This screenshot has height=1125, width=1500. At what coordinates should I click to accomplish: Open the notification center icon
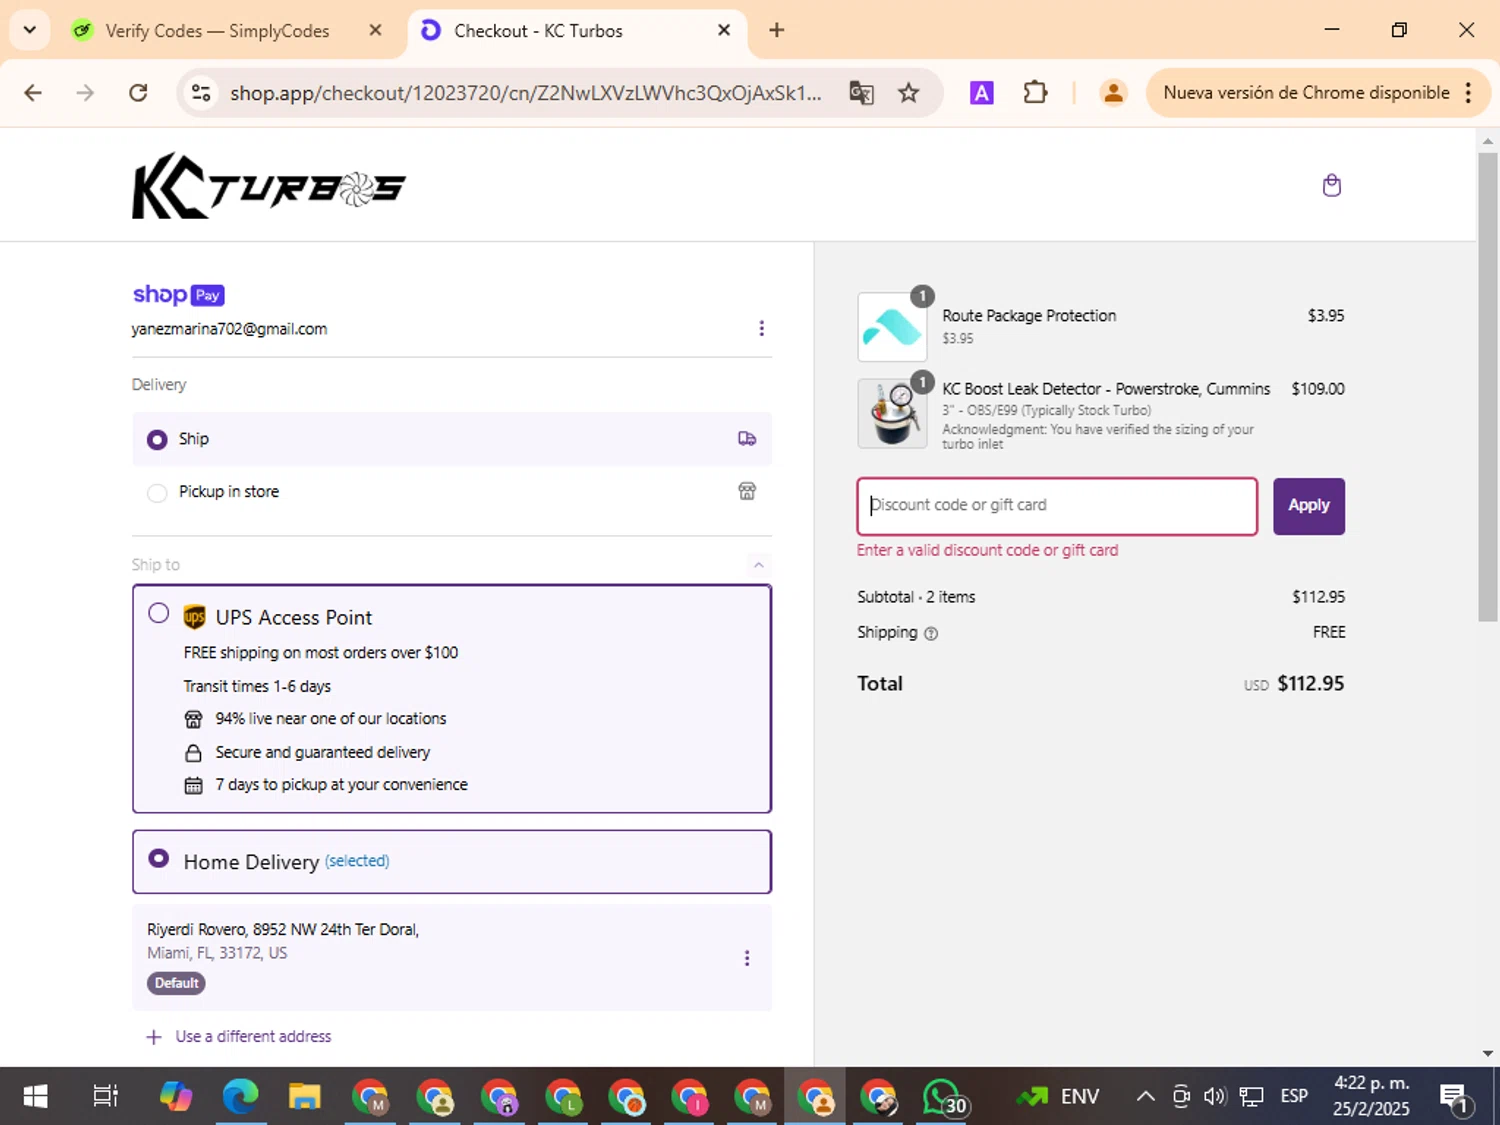[x=1454, y=1097]
